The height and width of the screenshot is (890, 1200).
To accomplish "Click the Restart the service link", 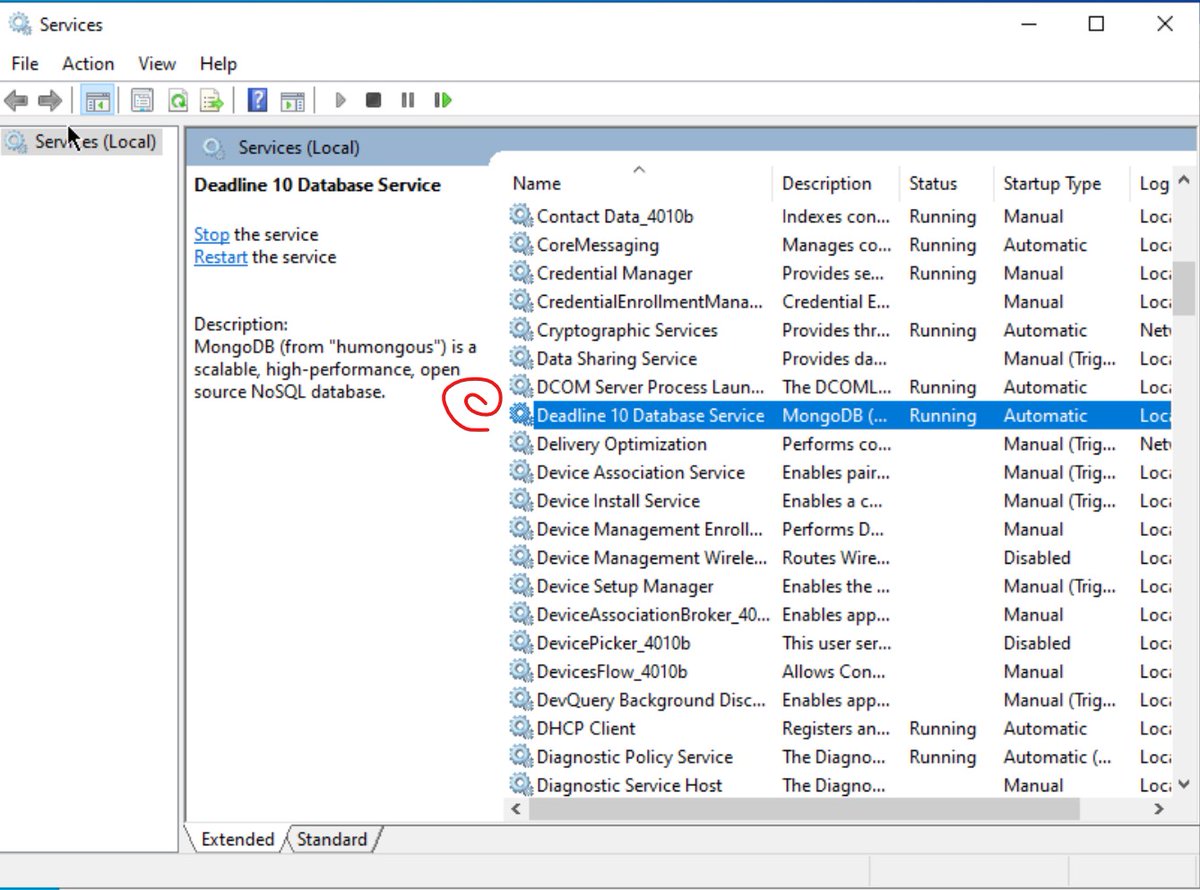I will pyautogui.click(x=221, y=257).
